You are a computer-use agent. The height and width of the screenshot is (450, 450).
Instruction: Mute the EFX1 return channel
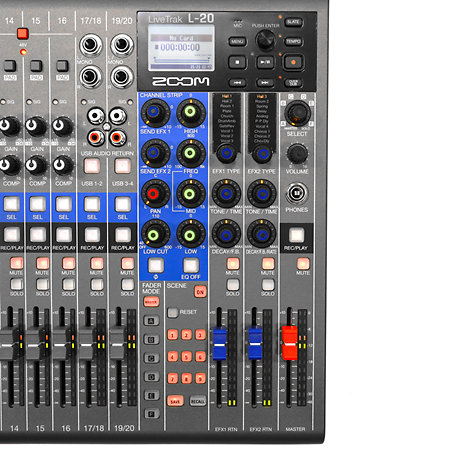(233, 263)
